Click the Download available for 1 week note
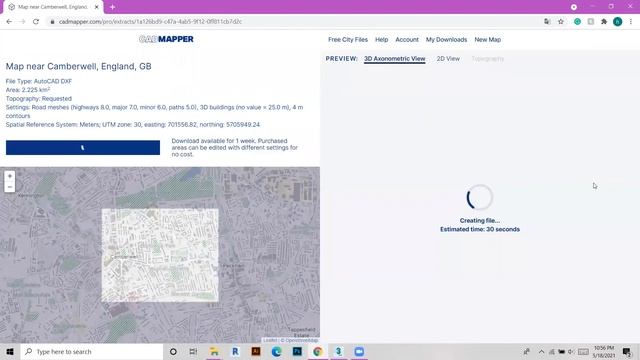This screenshot has width=640, height=360. (235, 147)
